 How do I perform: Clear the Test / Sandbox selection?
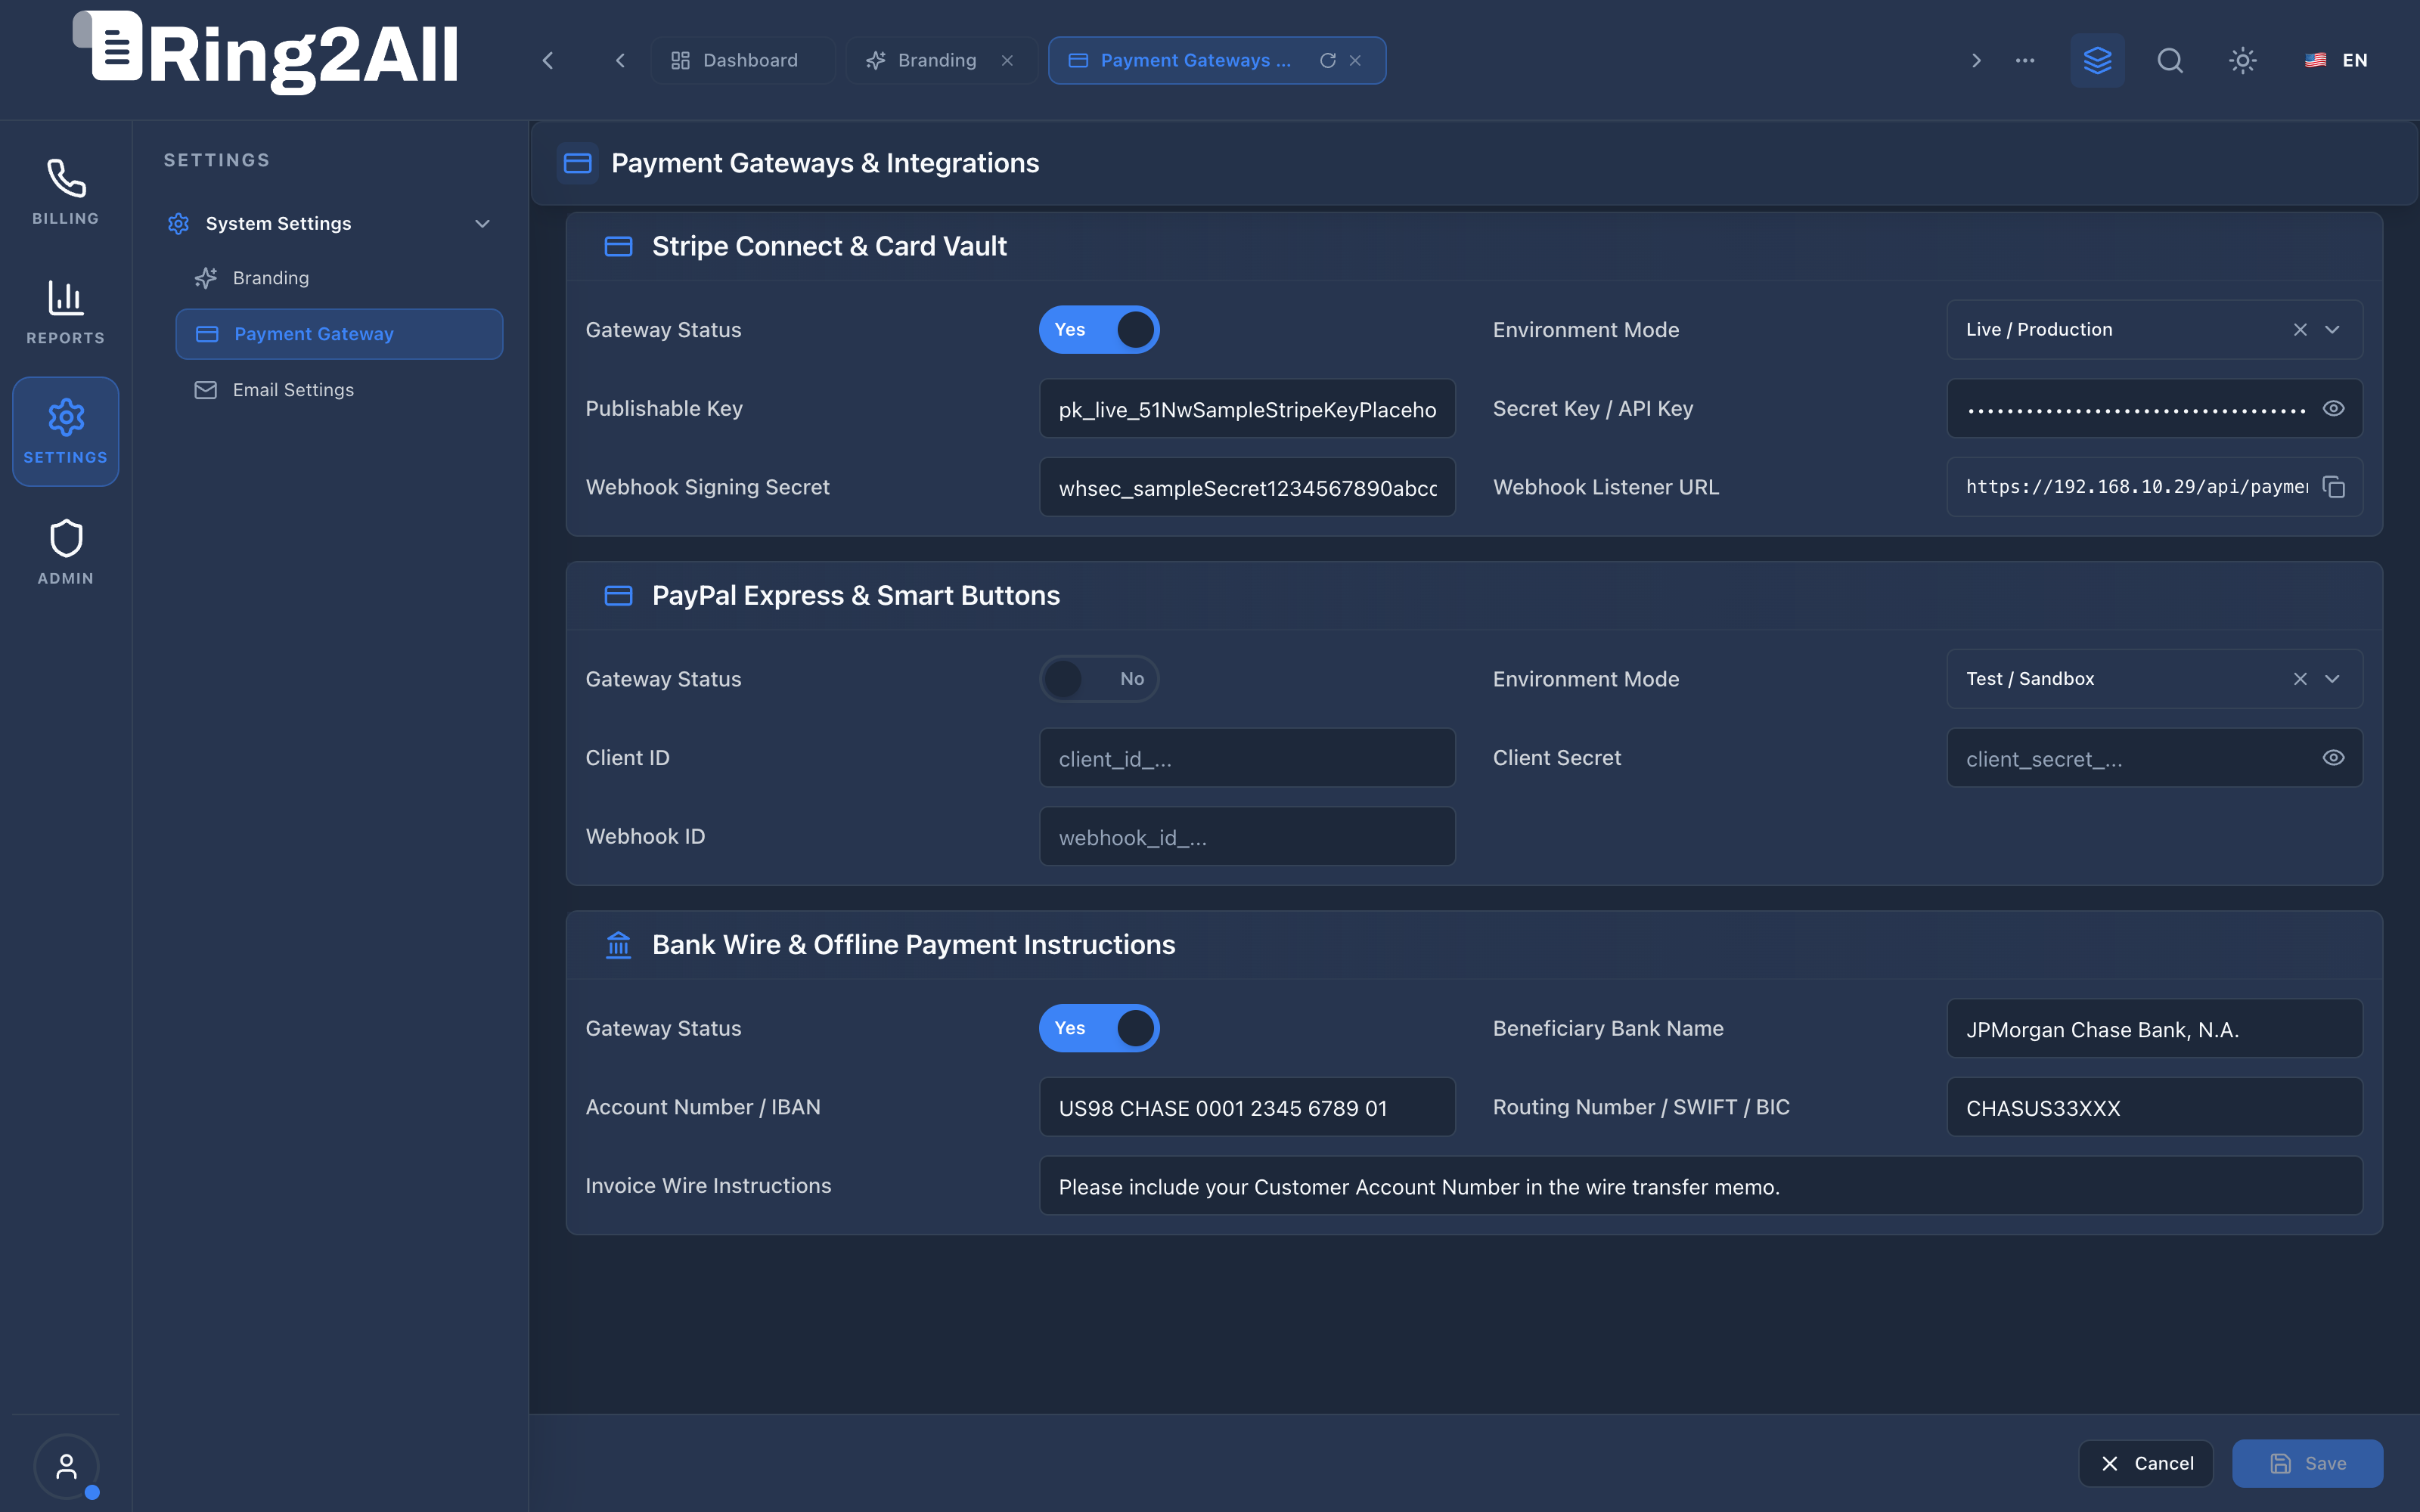(x=2300, y=679)
